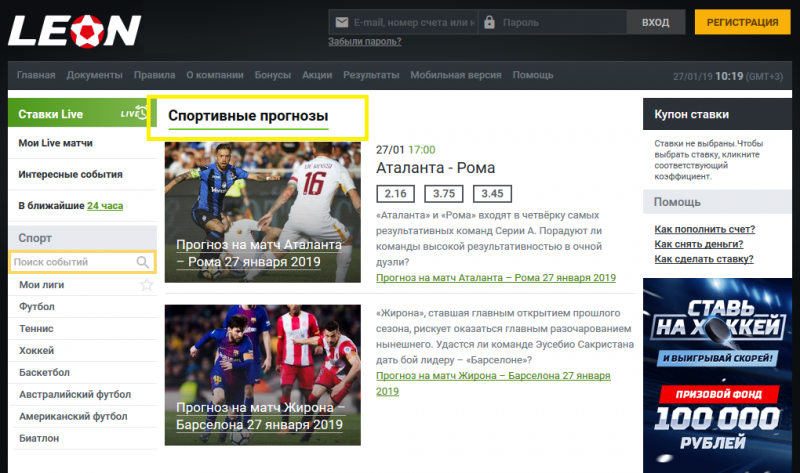Open Мобильная версия in the navigation bar
The image size is (800, 473).
[456, 75]
